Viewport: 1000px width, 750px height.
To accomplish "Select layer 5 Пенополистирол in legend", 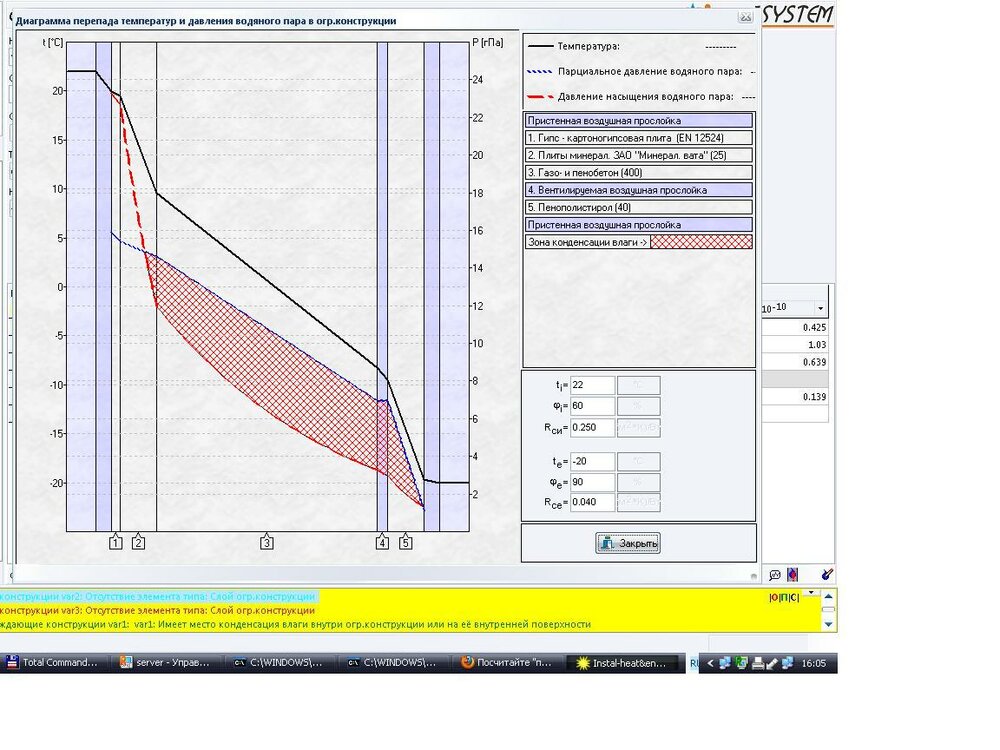I will [638, 207].
